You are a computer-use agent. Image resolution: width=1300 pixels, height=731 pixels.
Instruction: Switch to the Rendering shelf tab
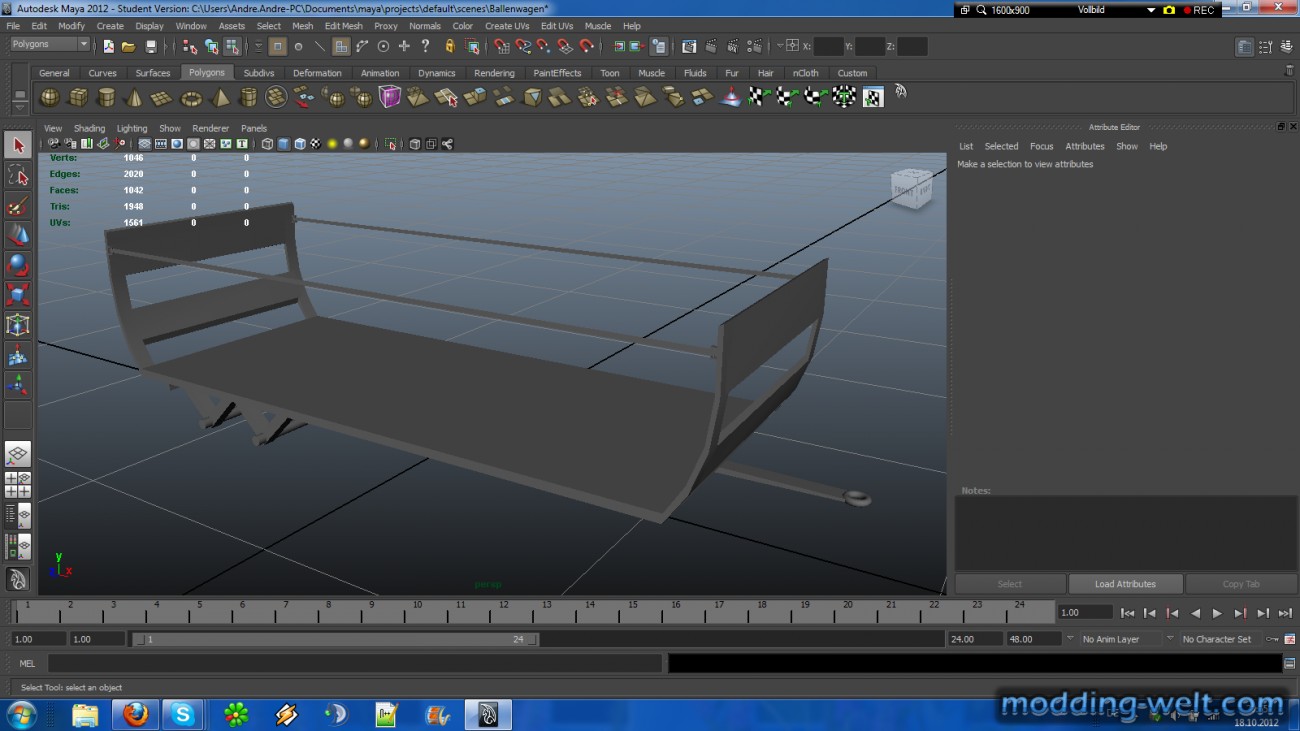click(494, 73)
